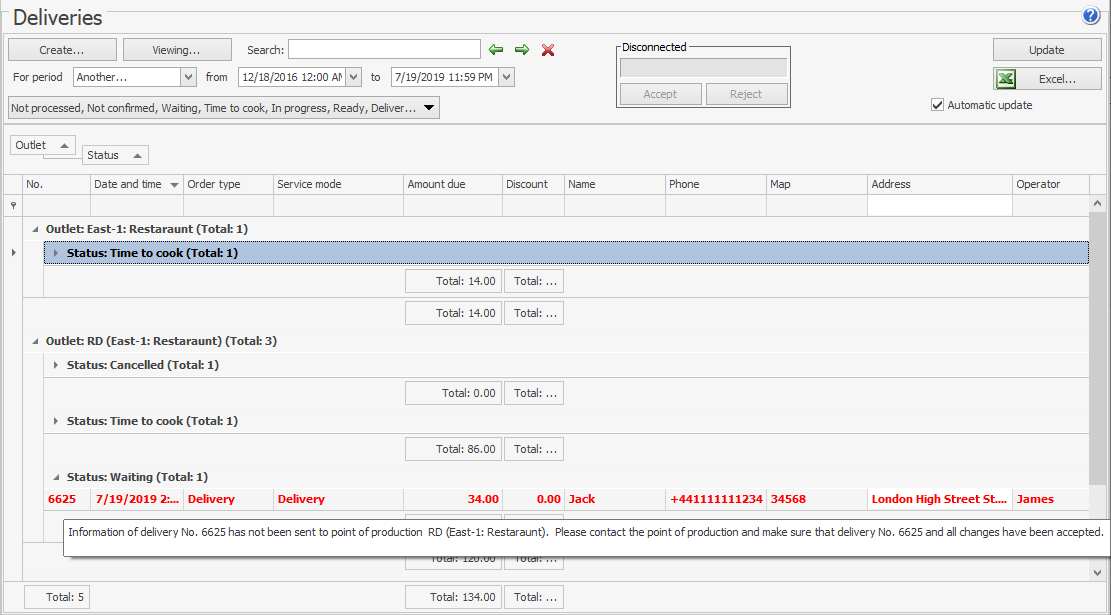Click the Create... button

(62, 50)
